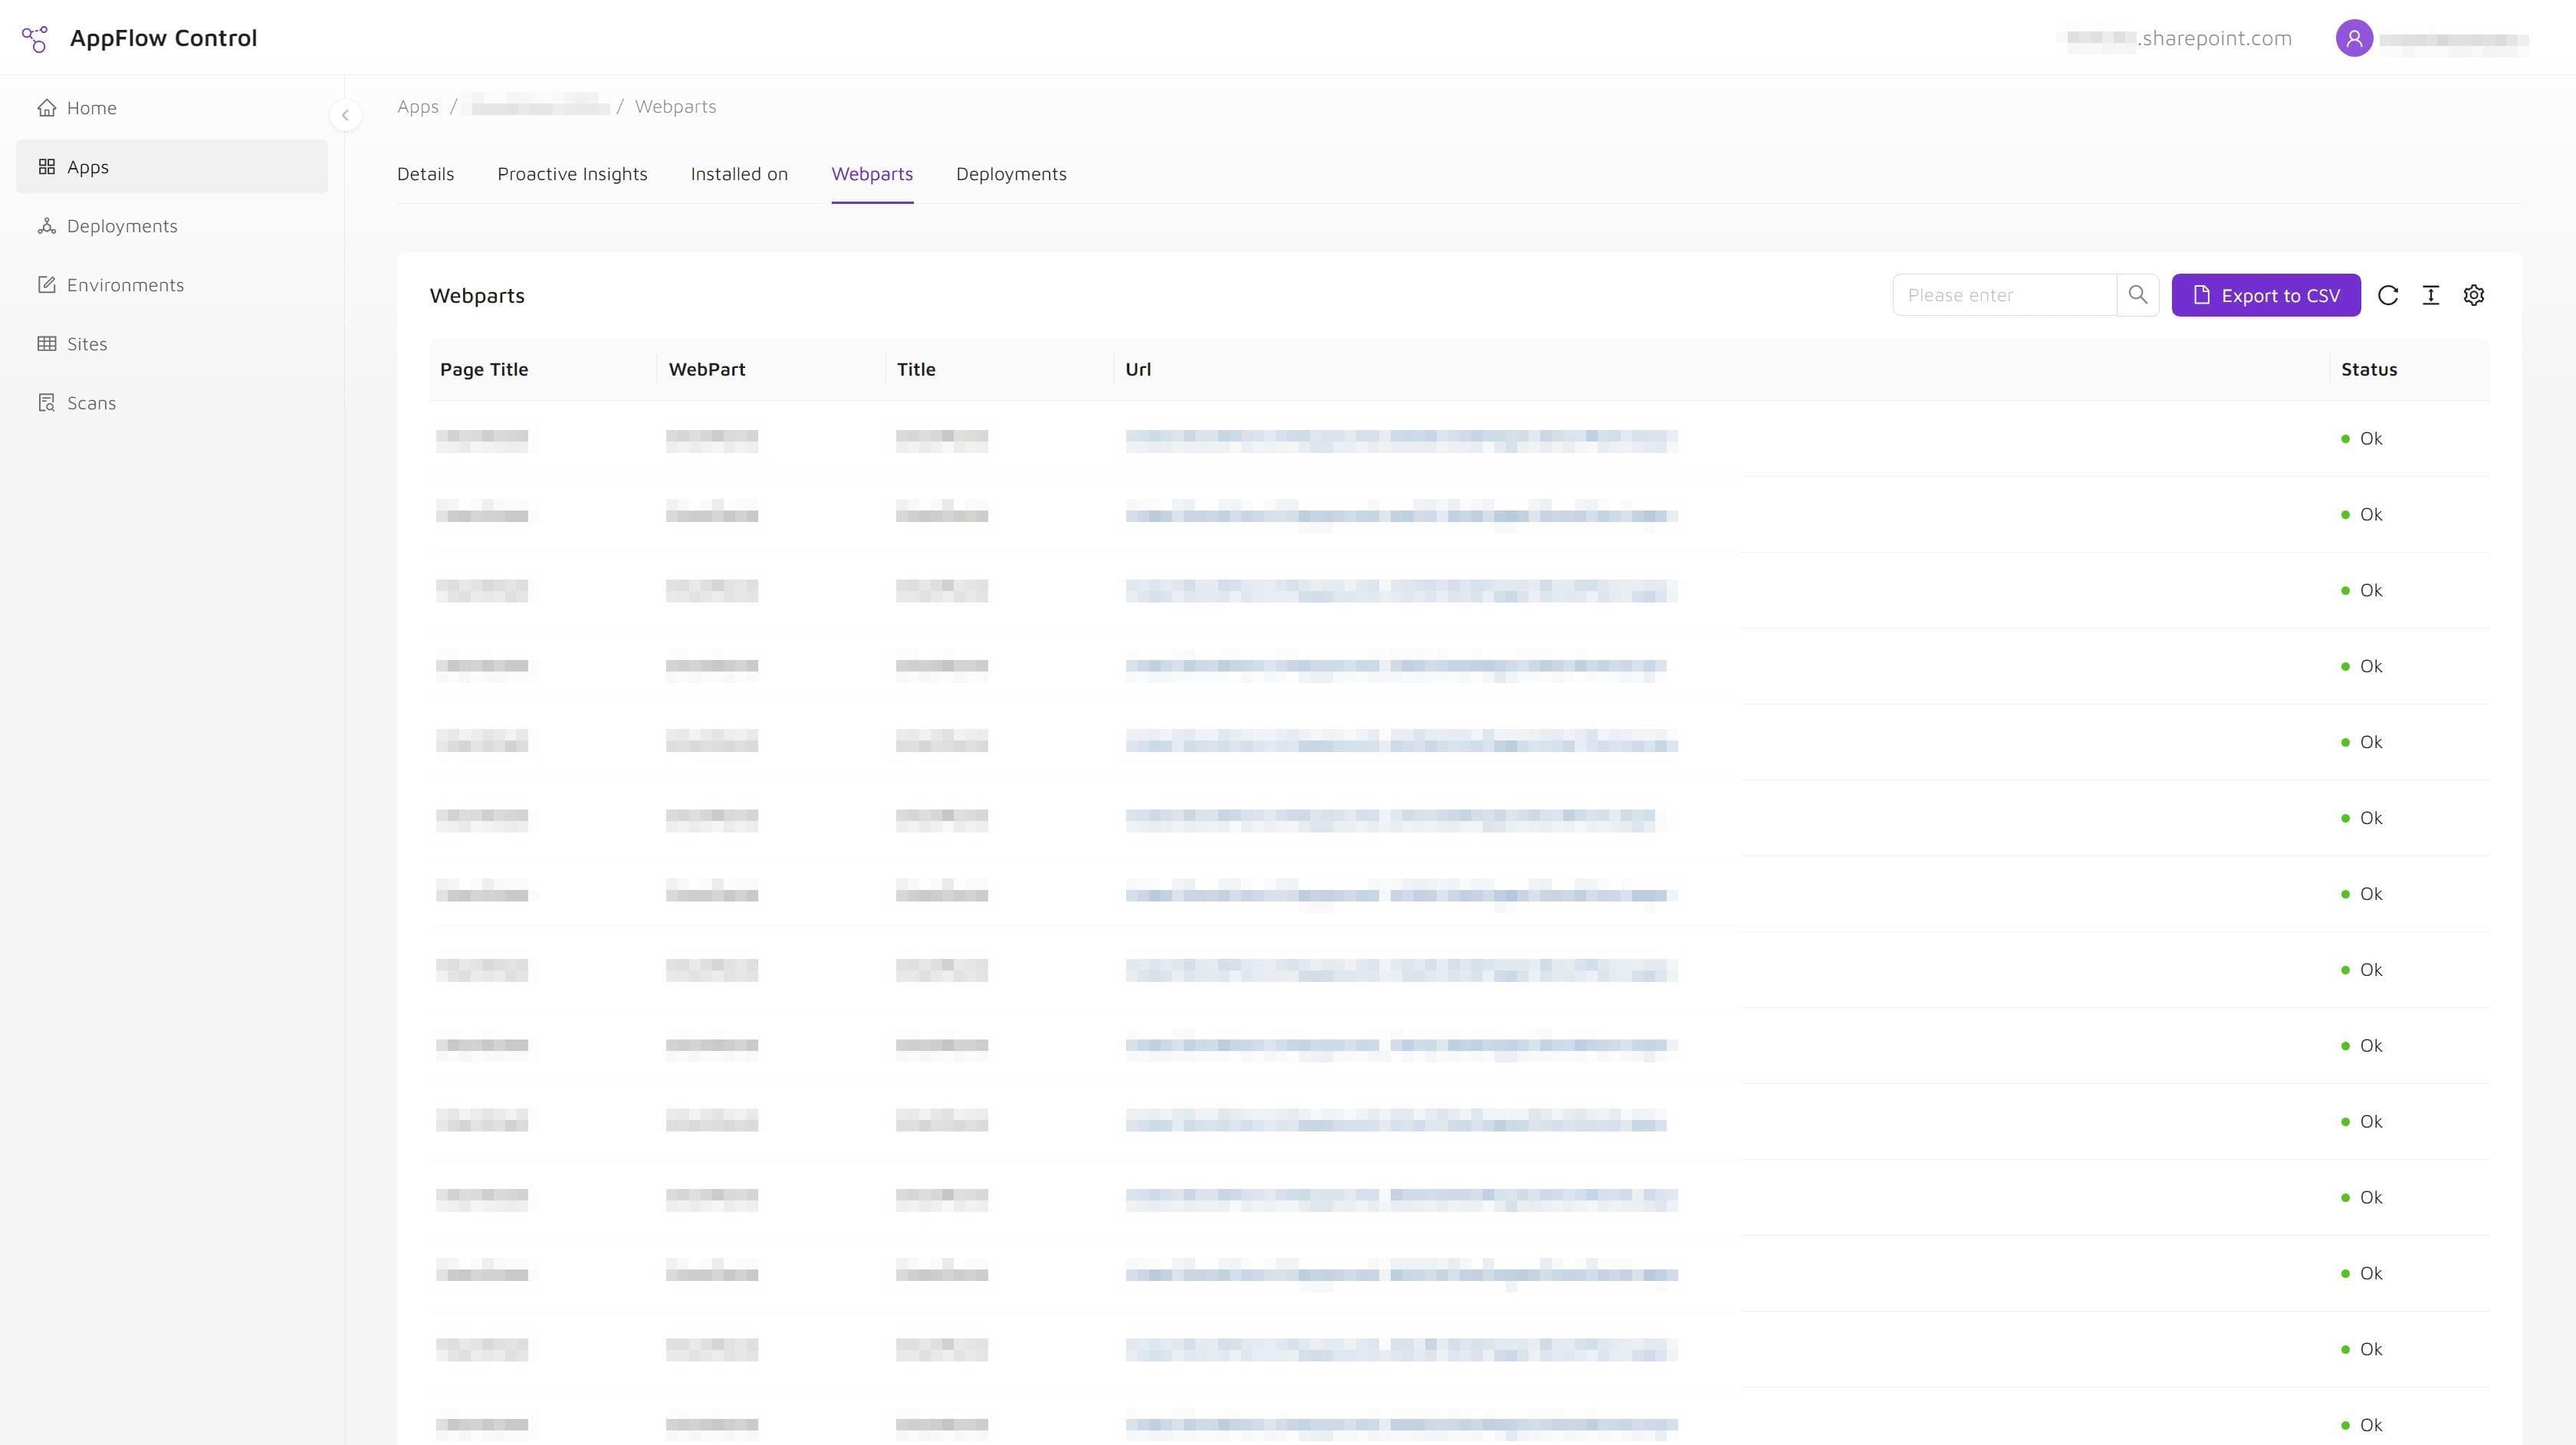This screenshot has width=2576, height=1445.
Task: Click the Apps grid icon
Action: [47, 167]
